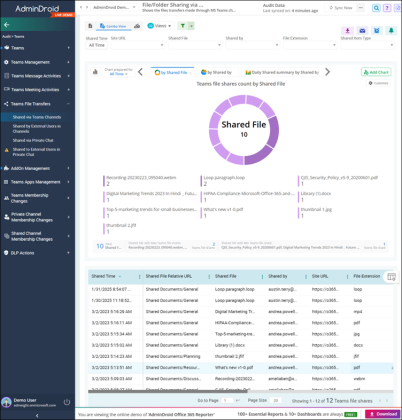Expand Teams Apps Management in sidebar

click(x=37, y=182)
